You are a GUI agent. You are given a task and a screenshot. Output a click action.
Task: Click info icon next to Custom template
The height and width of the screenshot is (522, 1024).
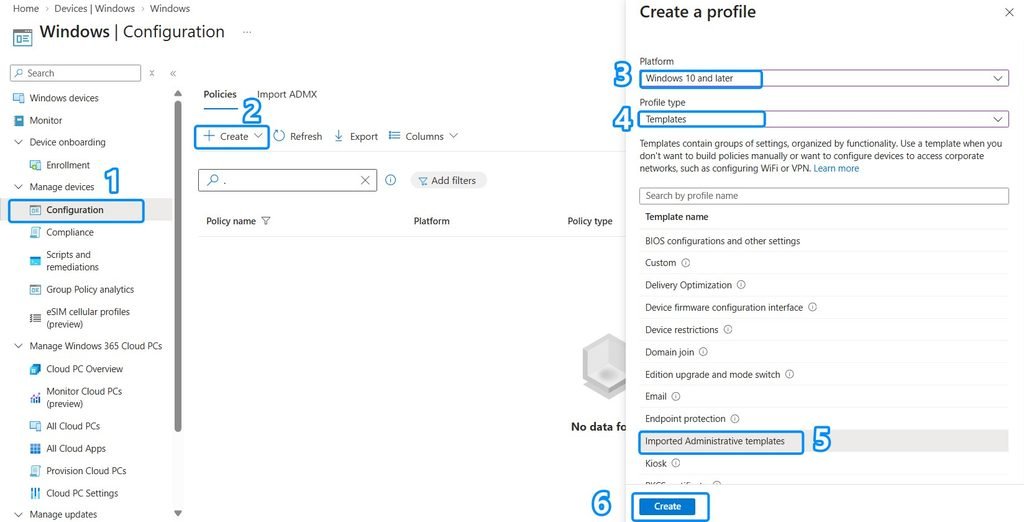[x=686, y=263]
